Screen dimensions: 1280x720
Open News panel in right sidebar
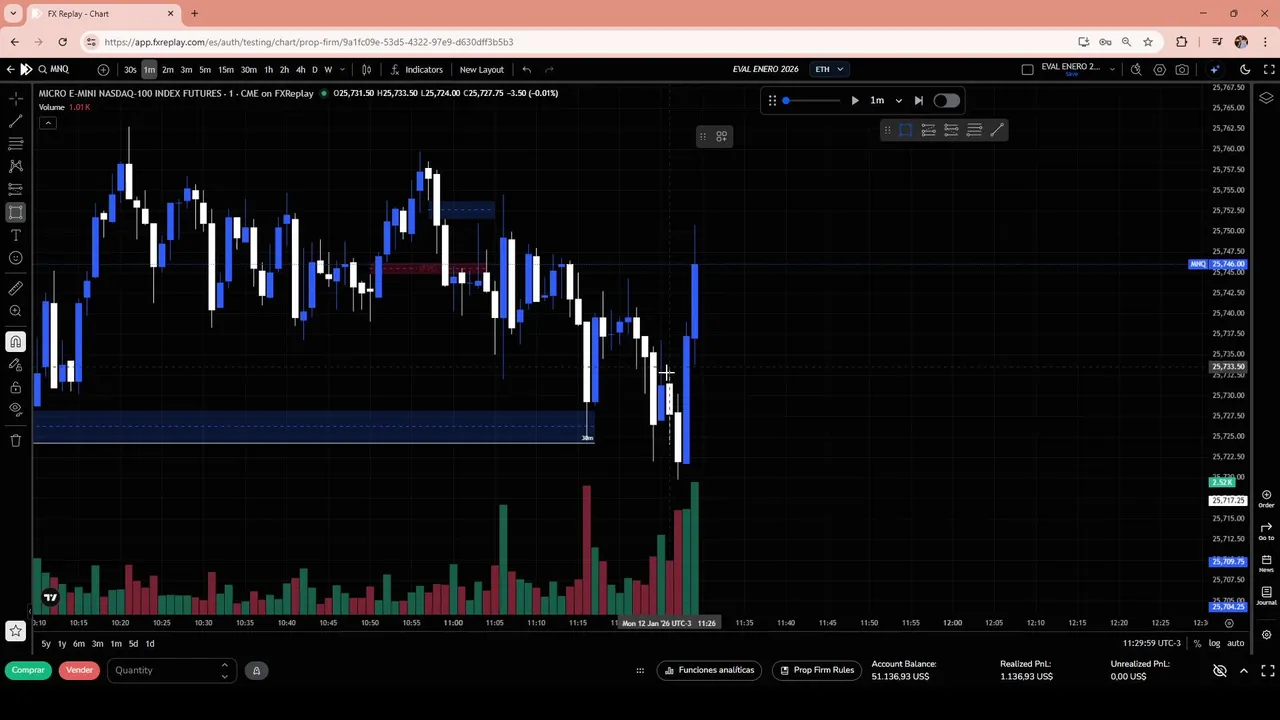pos(1266,563)
